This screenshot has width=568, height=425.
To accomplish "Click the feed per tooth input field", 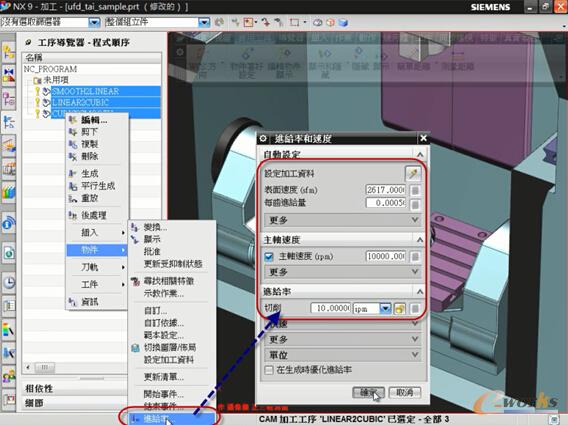I will point(385,203).
